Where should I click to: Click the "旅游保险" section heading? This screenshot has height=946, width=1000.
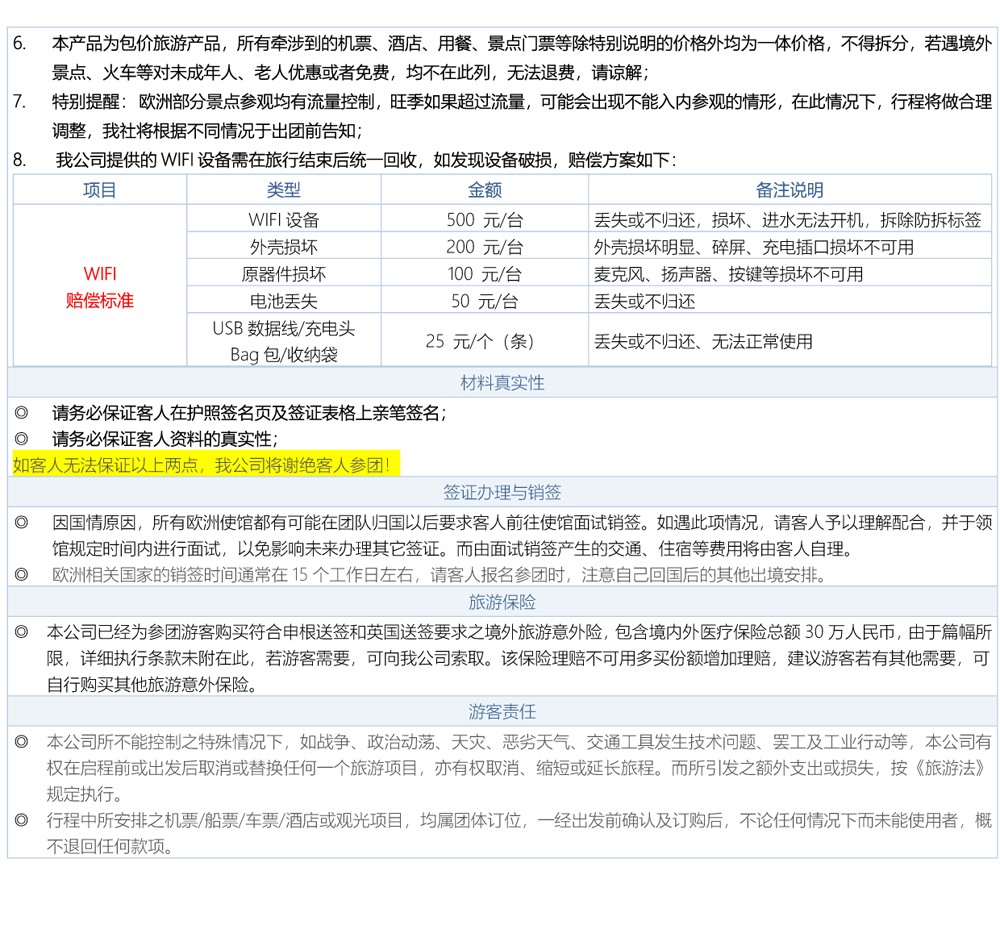pyautogui.click(x=502, y=602)
